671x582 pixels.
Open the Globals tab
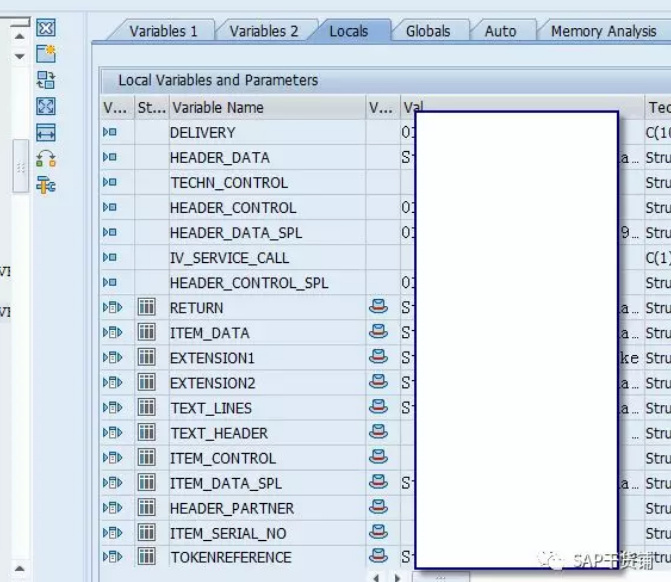(x=428, y=31)
